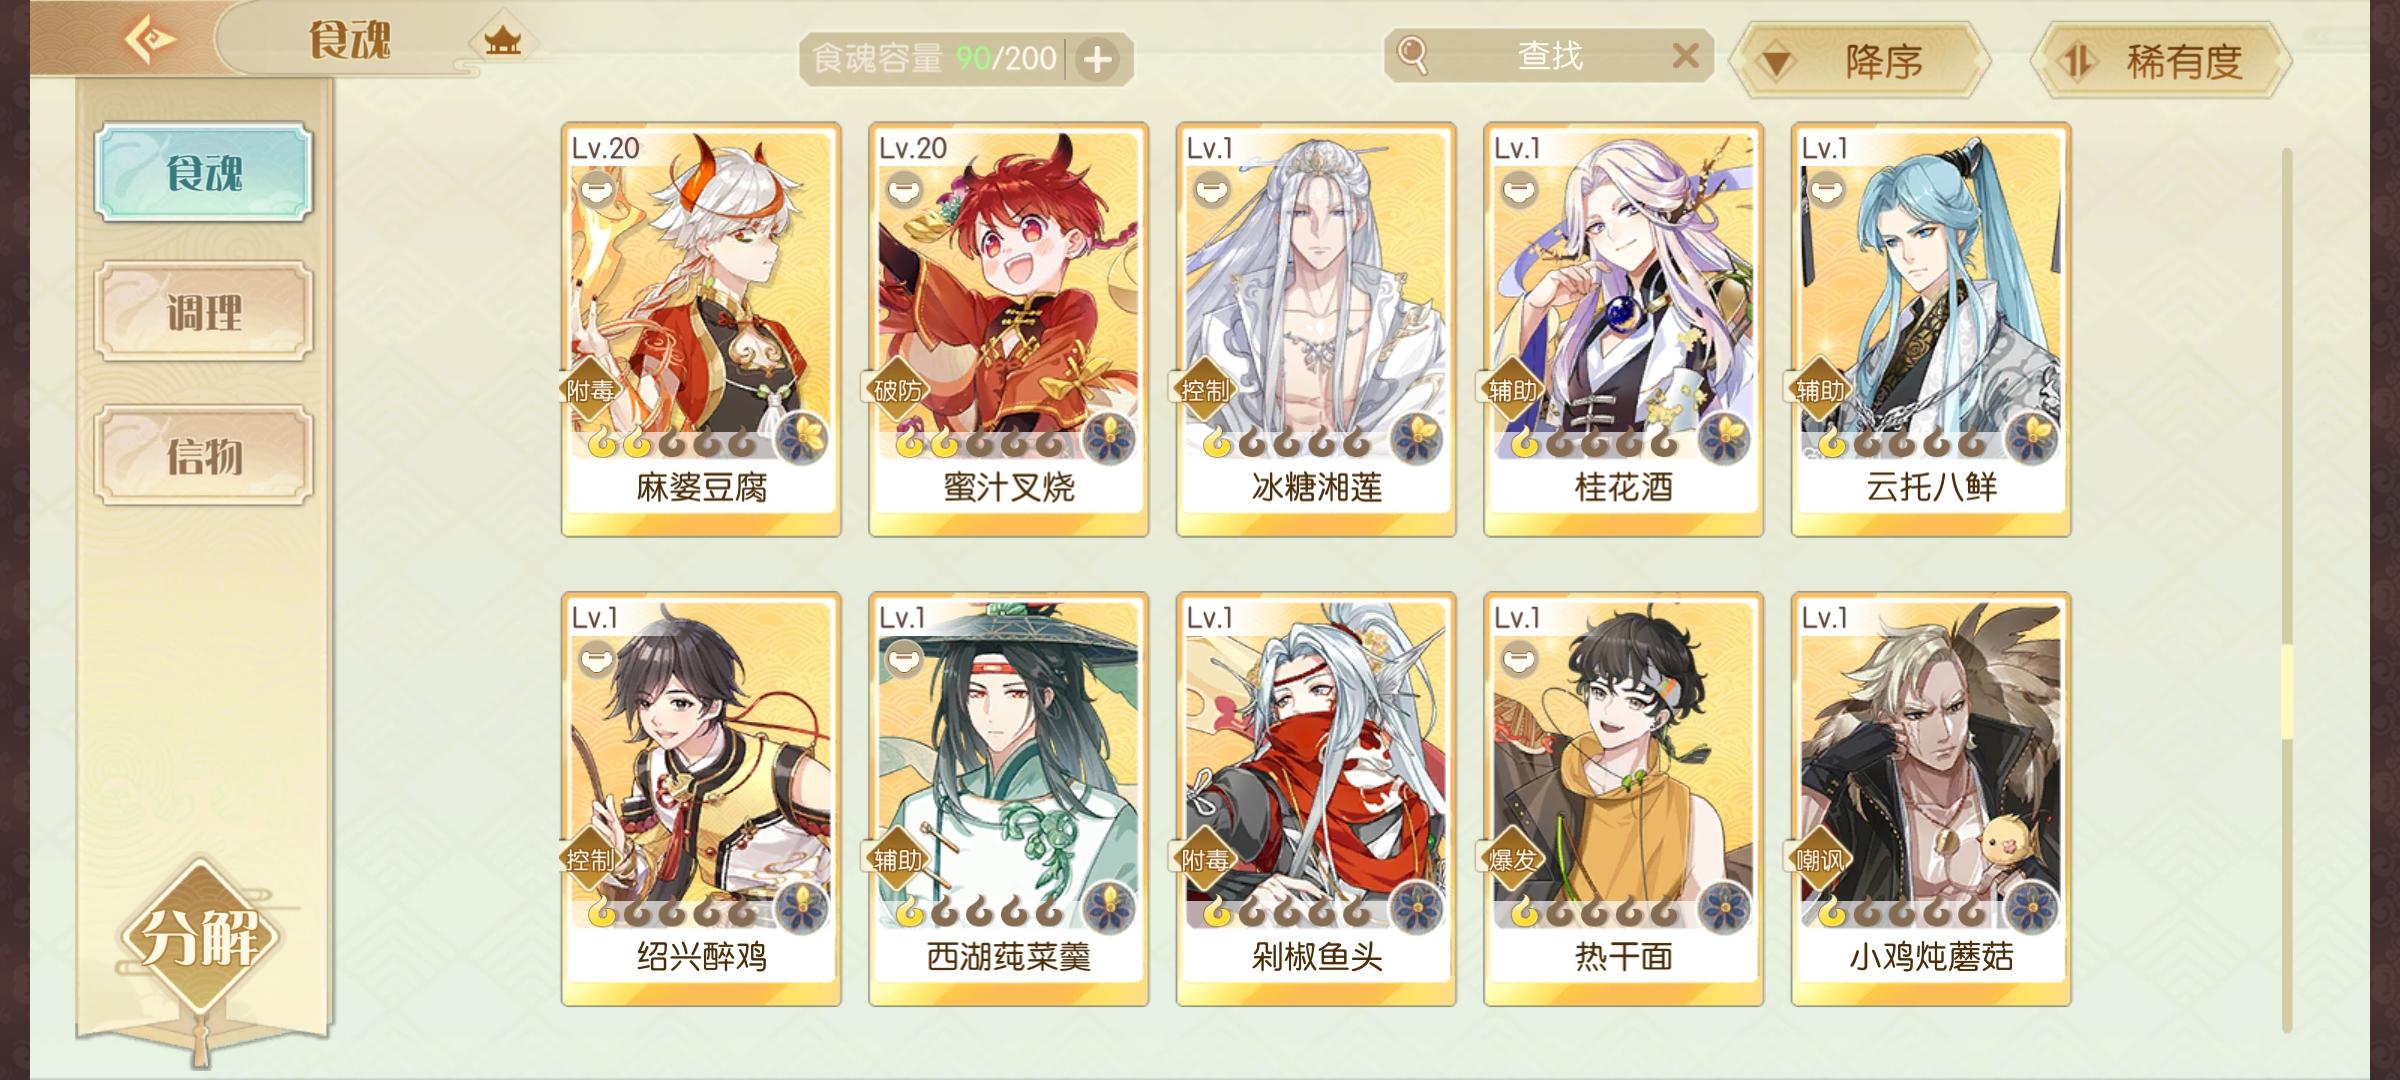This screenshot has width=2400, height=1080.
Task: Toggle the 降序 sort order
Action: [1860, 61]
